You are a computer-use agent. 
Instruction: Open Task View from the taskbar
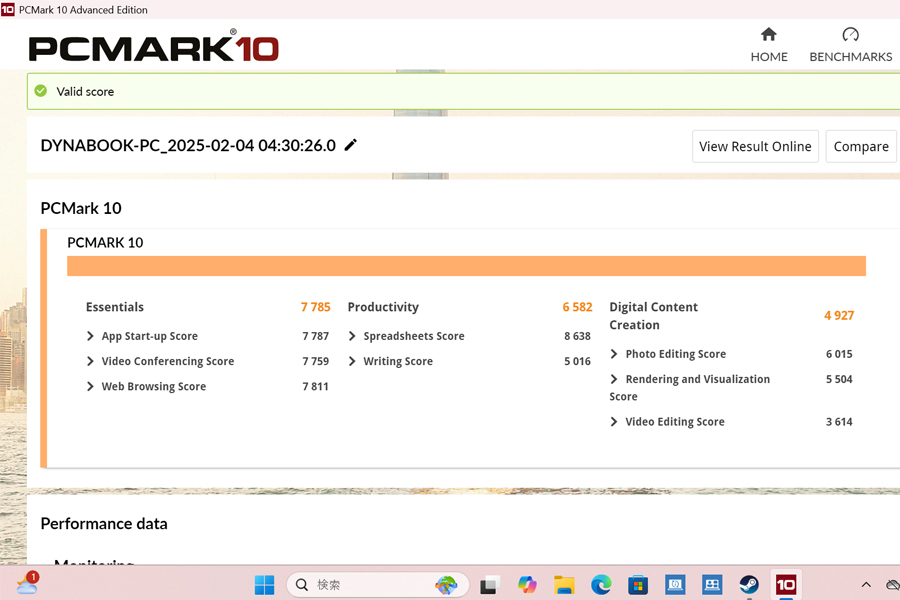(490, 585)
